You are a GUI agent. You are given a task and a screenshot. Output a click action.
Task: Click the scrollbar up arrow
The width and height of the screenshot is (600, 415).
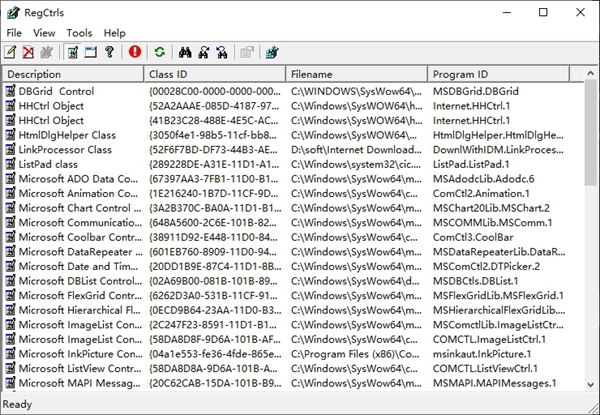590,73
